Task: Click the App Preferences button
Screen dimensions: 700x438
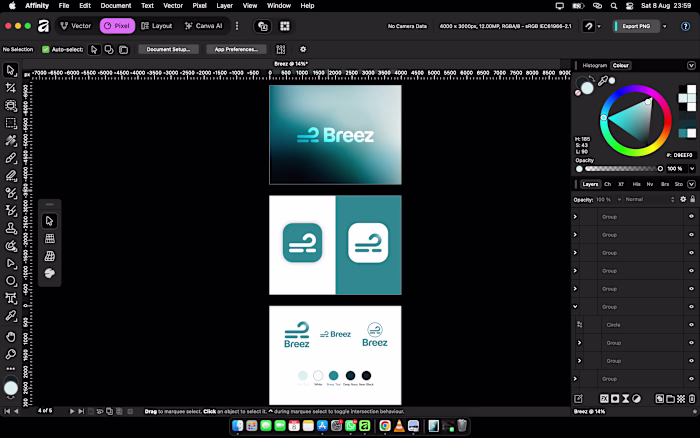Action: pos(236,49)
